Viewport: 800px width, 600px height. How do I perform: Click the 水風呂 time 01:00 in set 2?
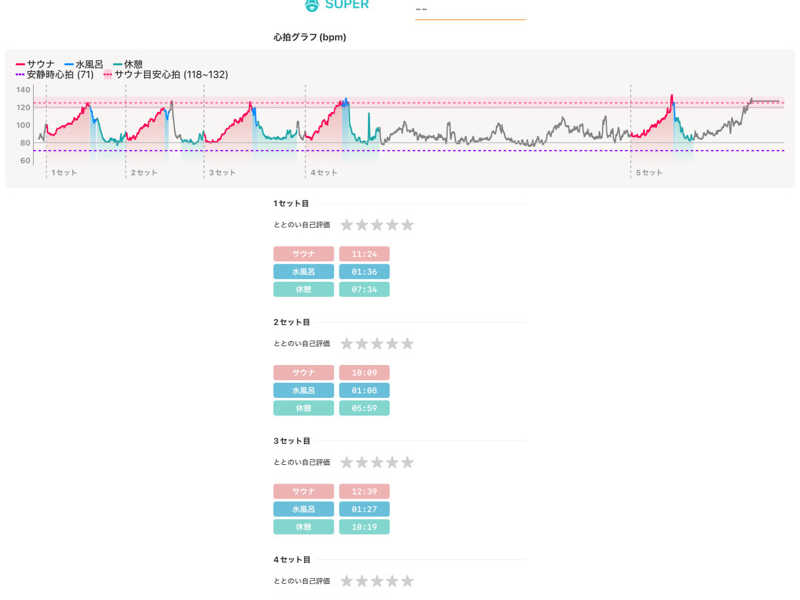[364, 390]
